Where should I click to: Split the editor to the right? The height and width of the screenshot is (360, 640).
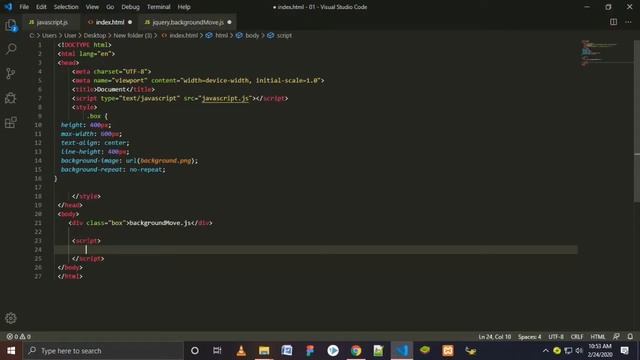[x=613, y=22]
